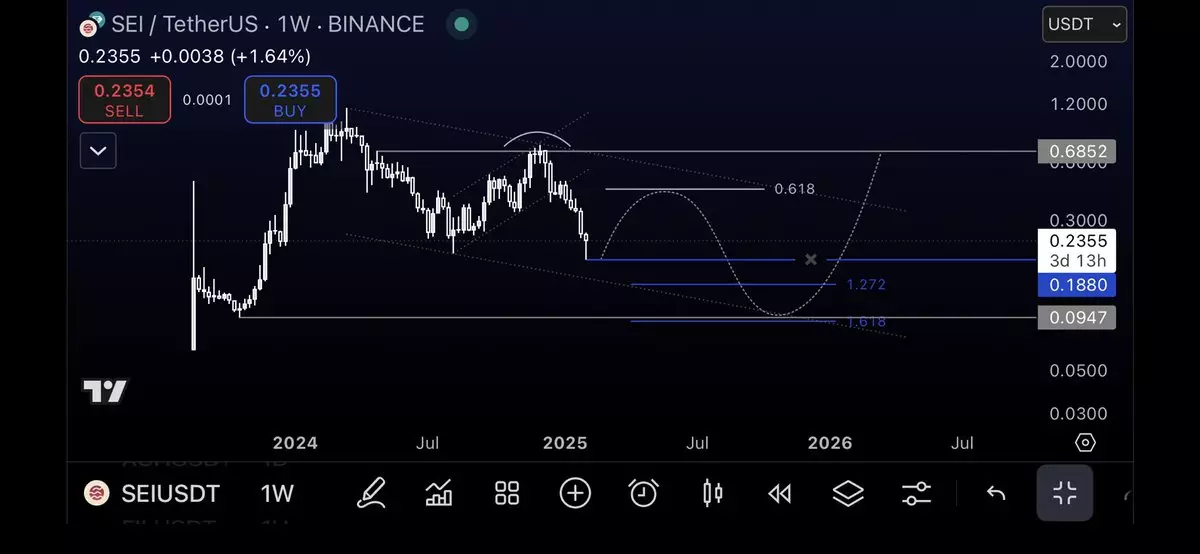Image resolution: width=1200 pixels, height=554 pixels.
Task: Open price scale settings target icon
Action: (x=1085, y=442)
